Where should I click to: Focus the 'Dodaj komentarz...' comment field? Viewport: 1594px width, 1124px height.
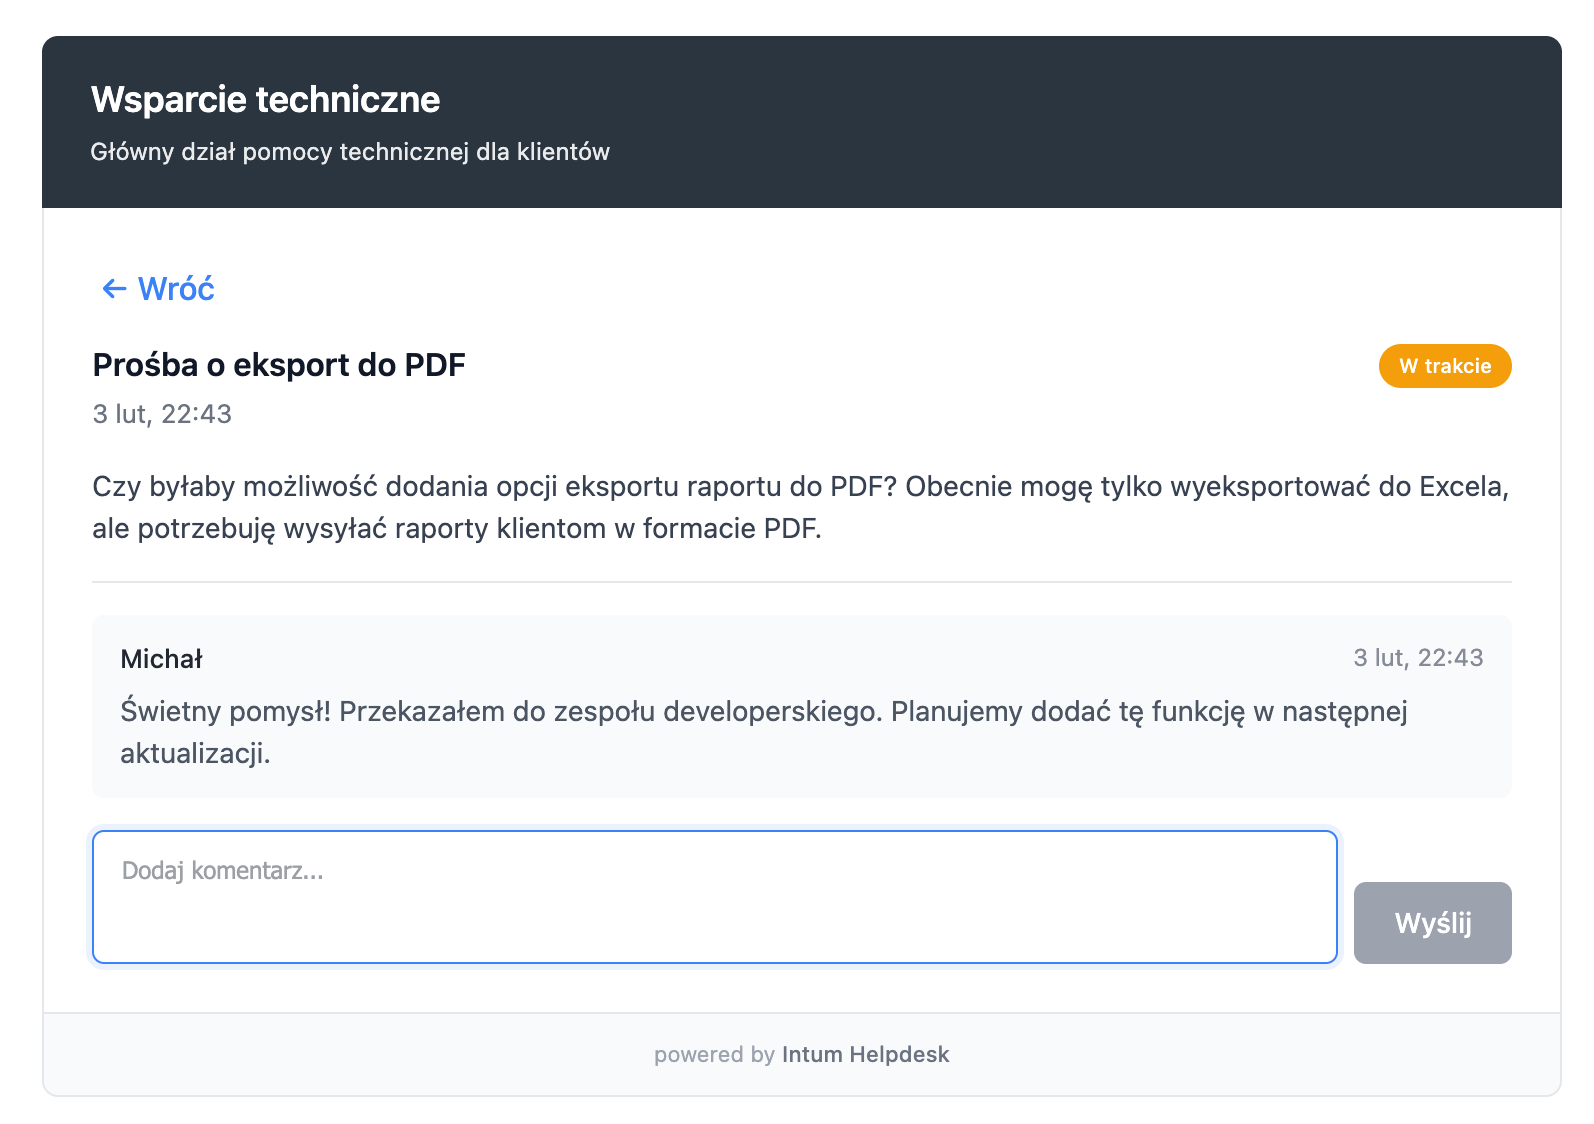point(714,897)
